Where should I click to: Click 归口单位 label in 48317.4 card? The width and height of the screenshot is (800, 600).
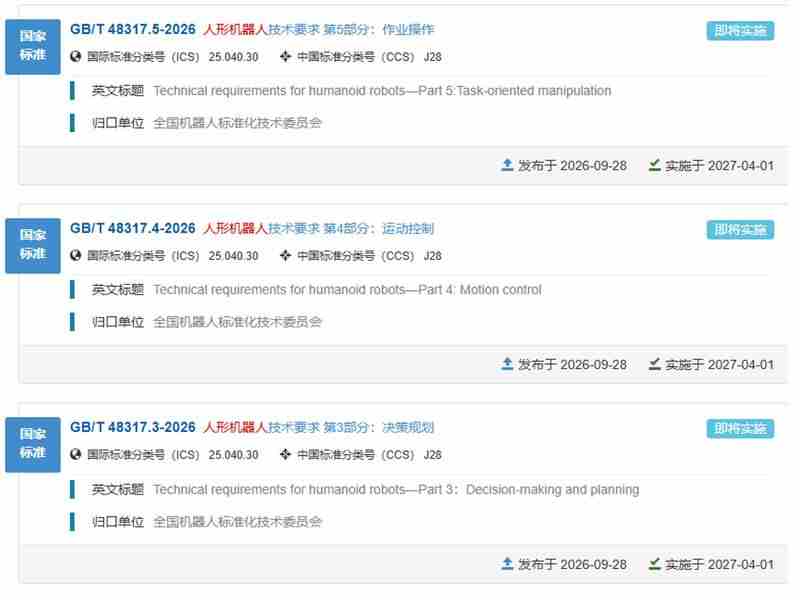(x=117, y=321)
